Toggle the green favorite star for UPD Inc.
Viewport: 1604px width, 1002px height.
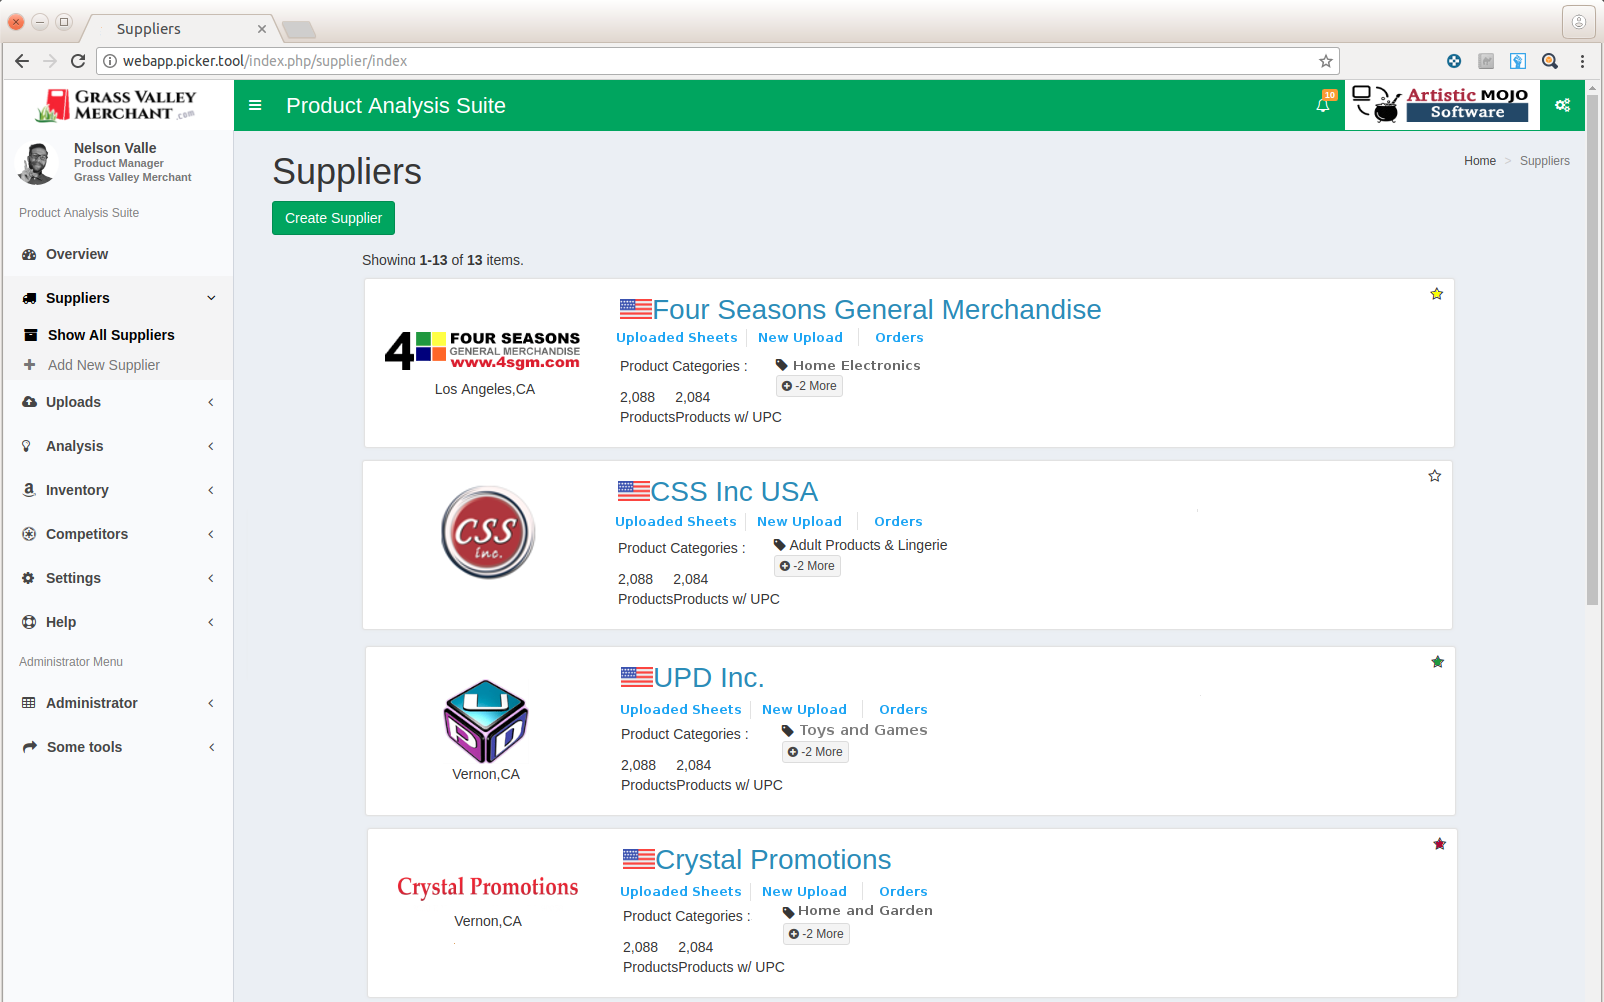1438,662
